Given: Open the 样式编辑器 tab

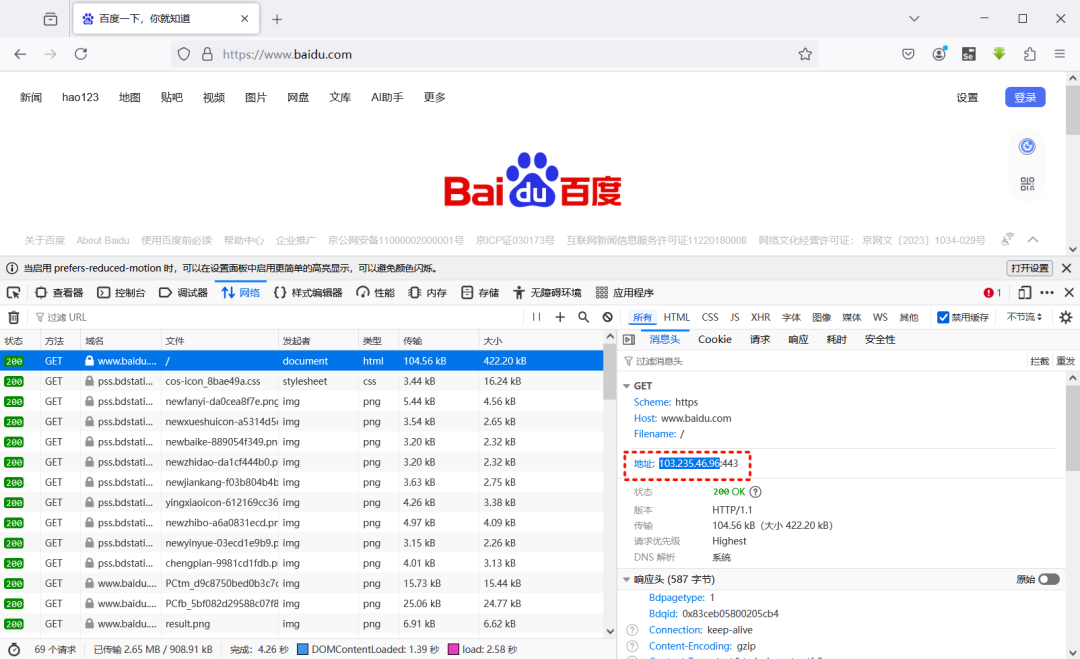Looking at the screenshot, I should pyautogui.click(x=308, y=293).
